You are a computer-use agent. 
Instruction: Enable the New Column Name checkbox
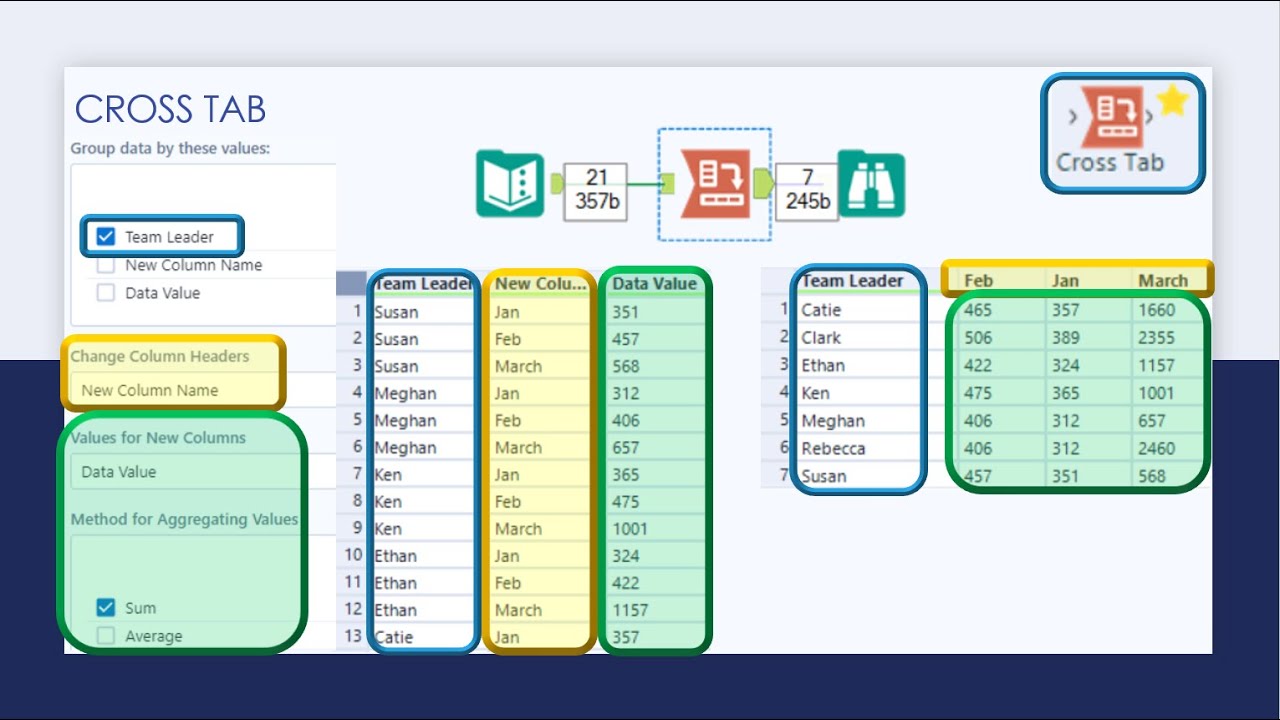[x=105, y=264]
